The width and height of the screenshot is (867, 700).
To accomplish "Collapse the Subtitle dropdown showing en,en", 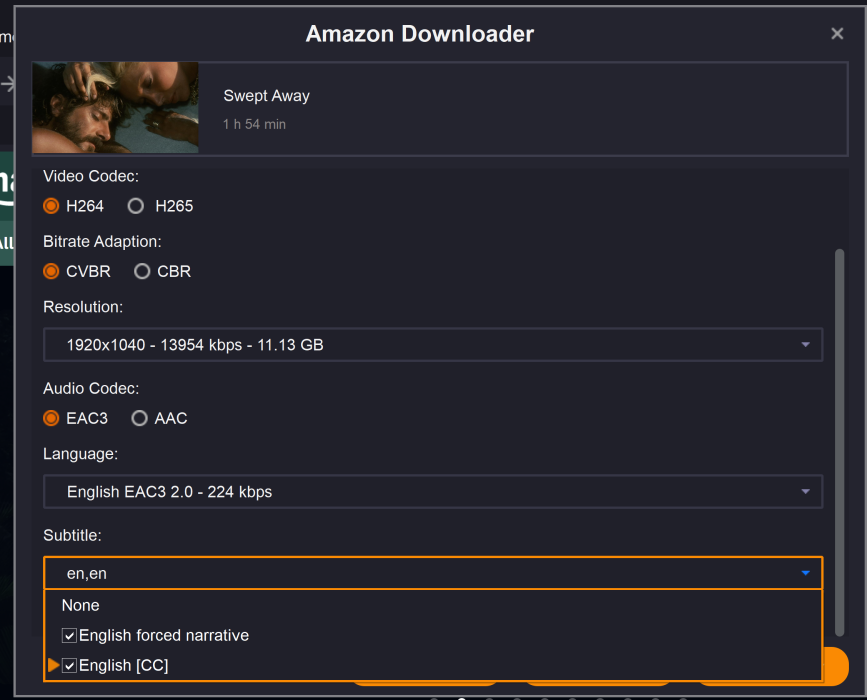I will click(x=805, y=573).
